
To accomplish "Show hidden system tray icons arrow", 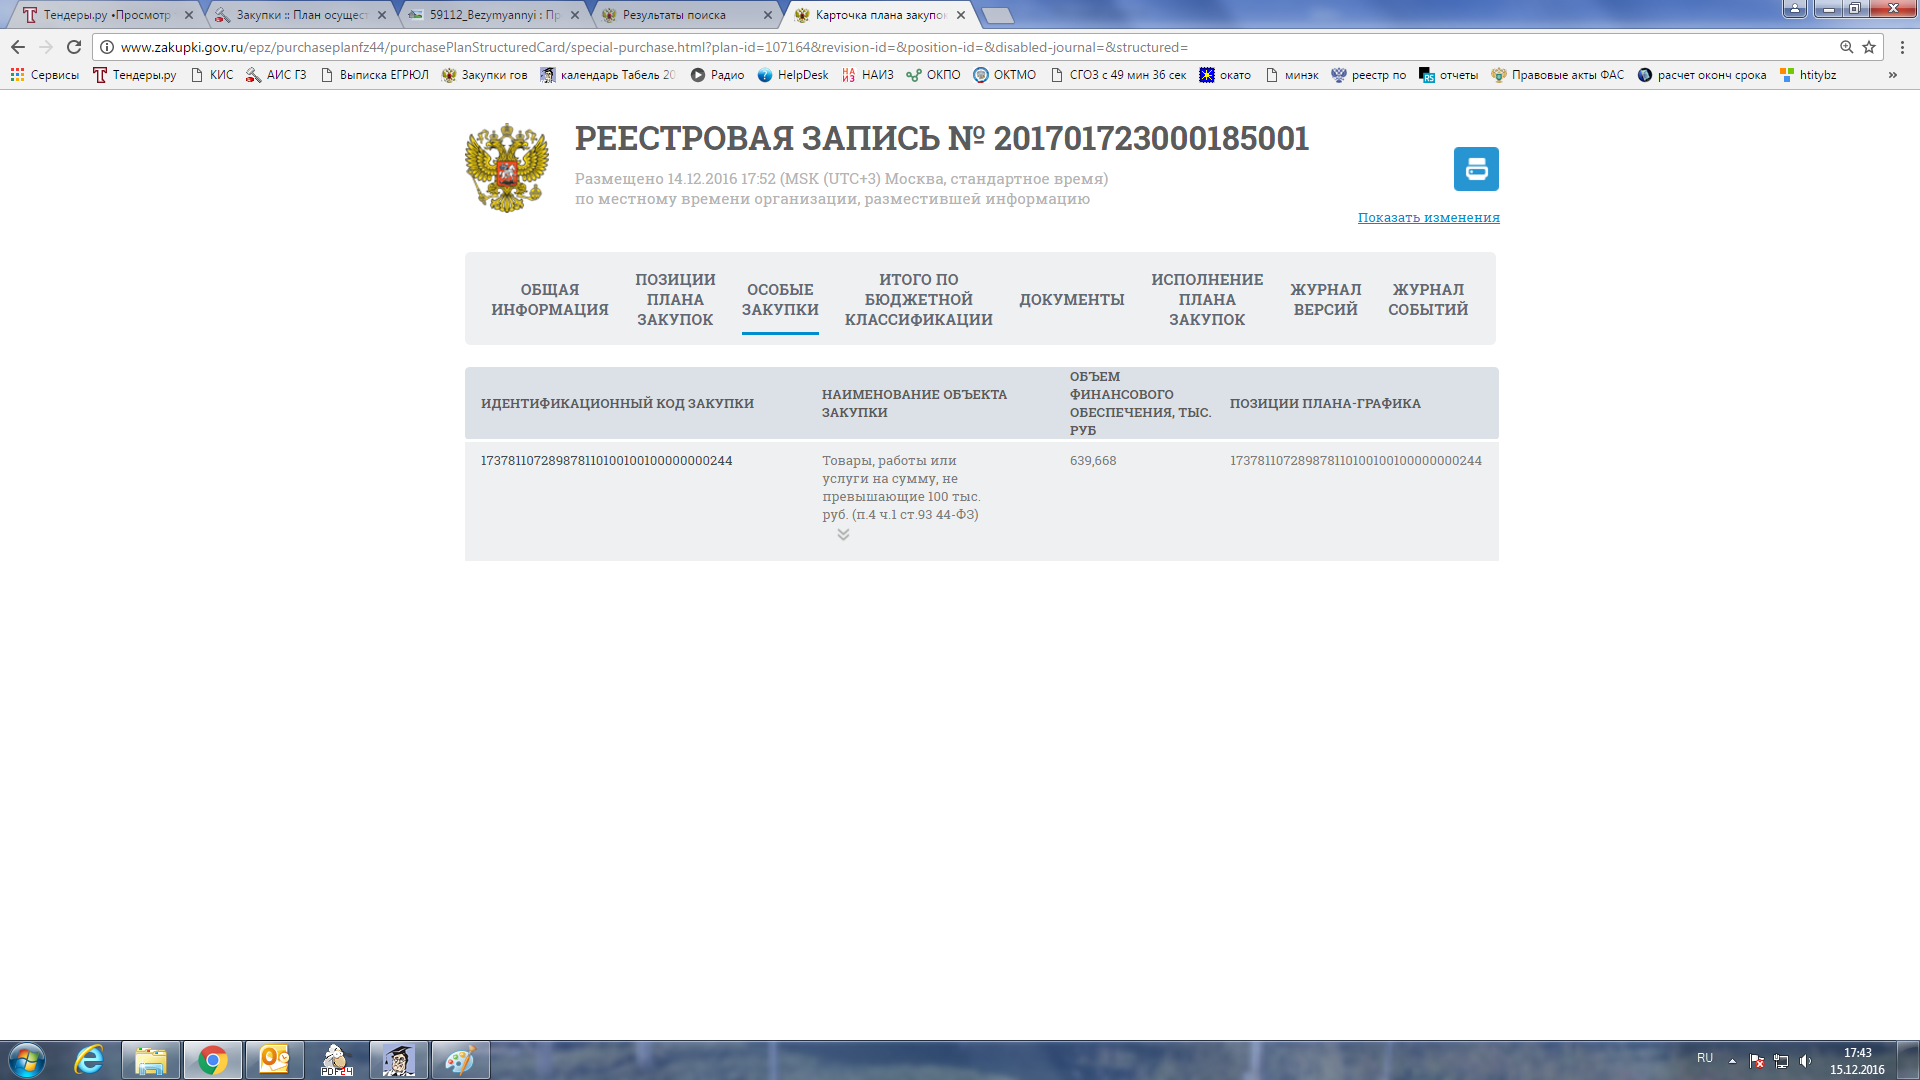I will pyautogui.click(x=1732, y=1060).
